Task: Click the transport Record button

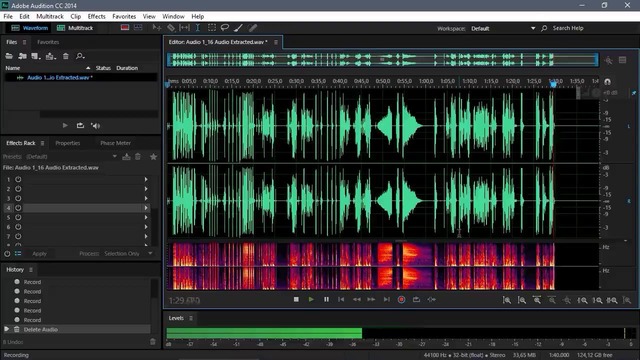Action: pyautogui.click(x=401, y=300)
